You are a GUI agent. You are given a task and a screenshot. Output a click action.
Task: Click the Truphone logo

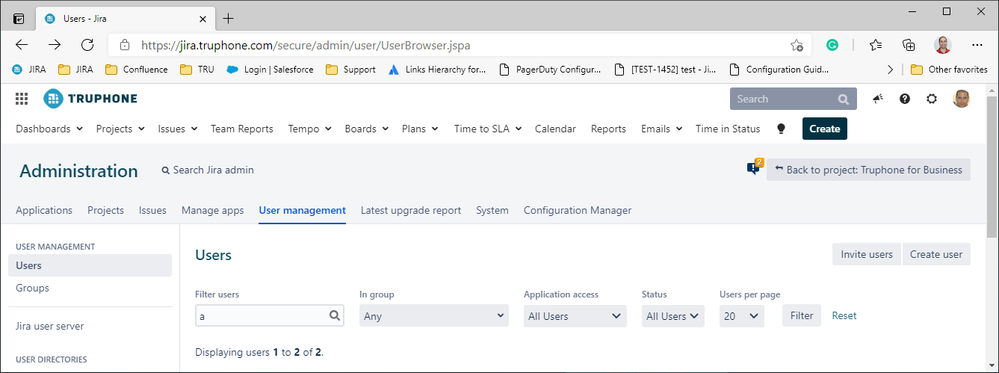click(x=90, y=99)
